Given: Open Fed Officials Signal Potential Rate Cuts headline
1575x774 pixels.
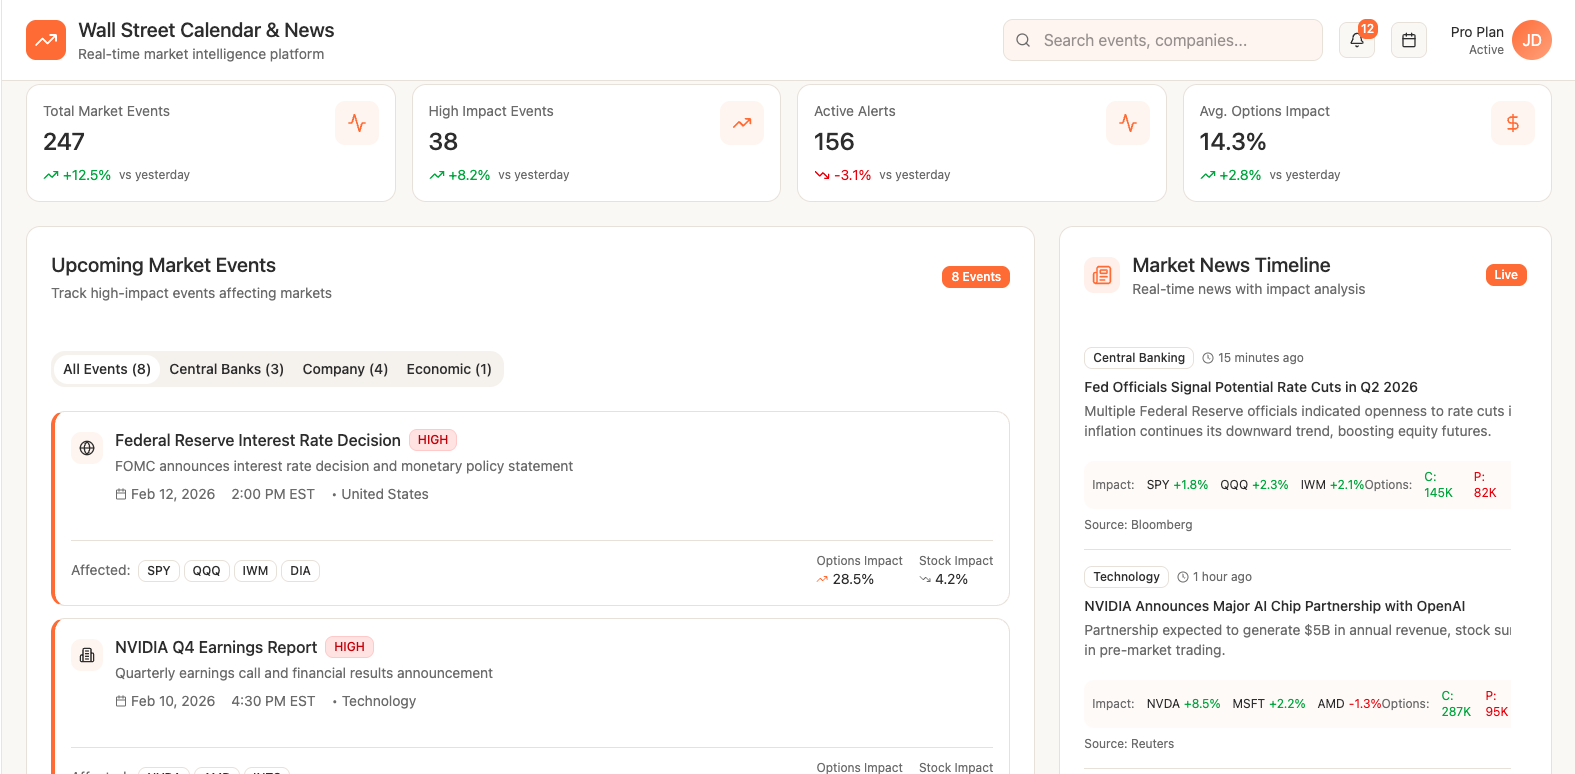Looking at the screenshot, I should (x=1251, y=387).
